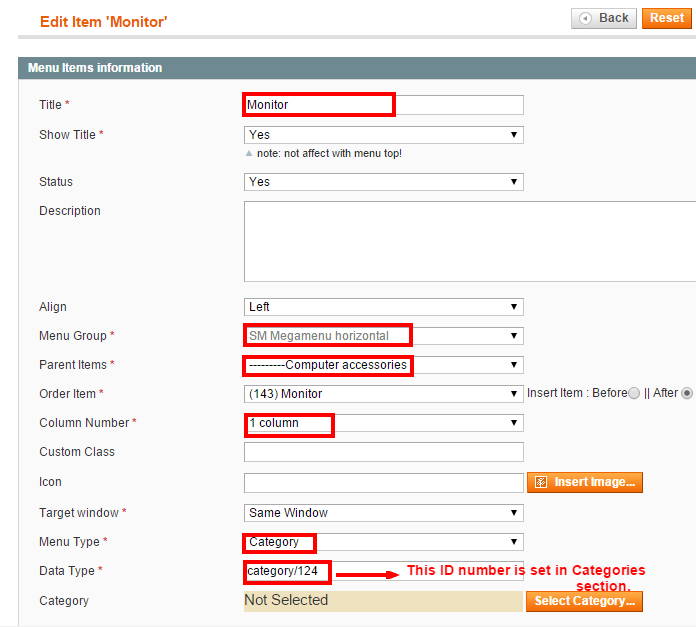This screenshot has width=696, height=627.
Task: Click the 'Column Number' label
Action: (84, 423)
